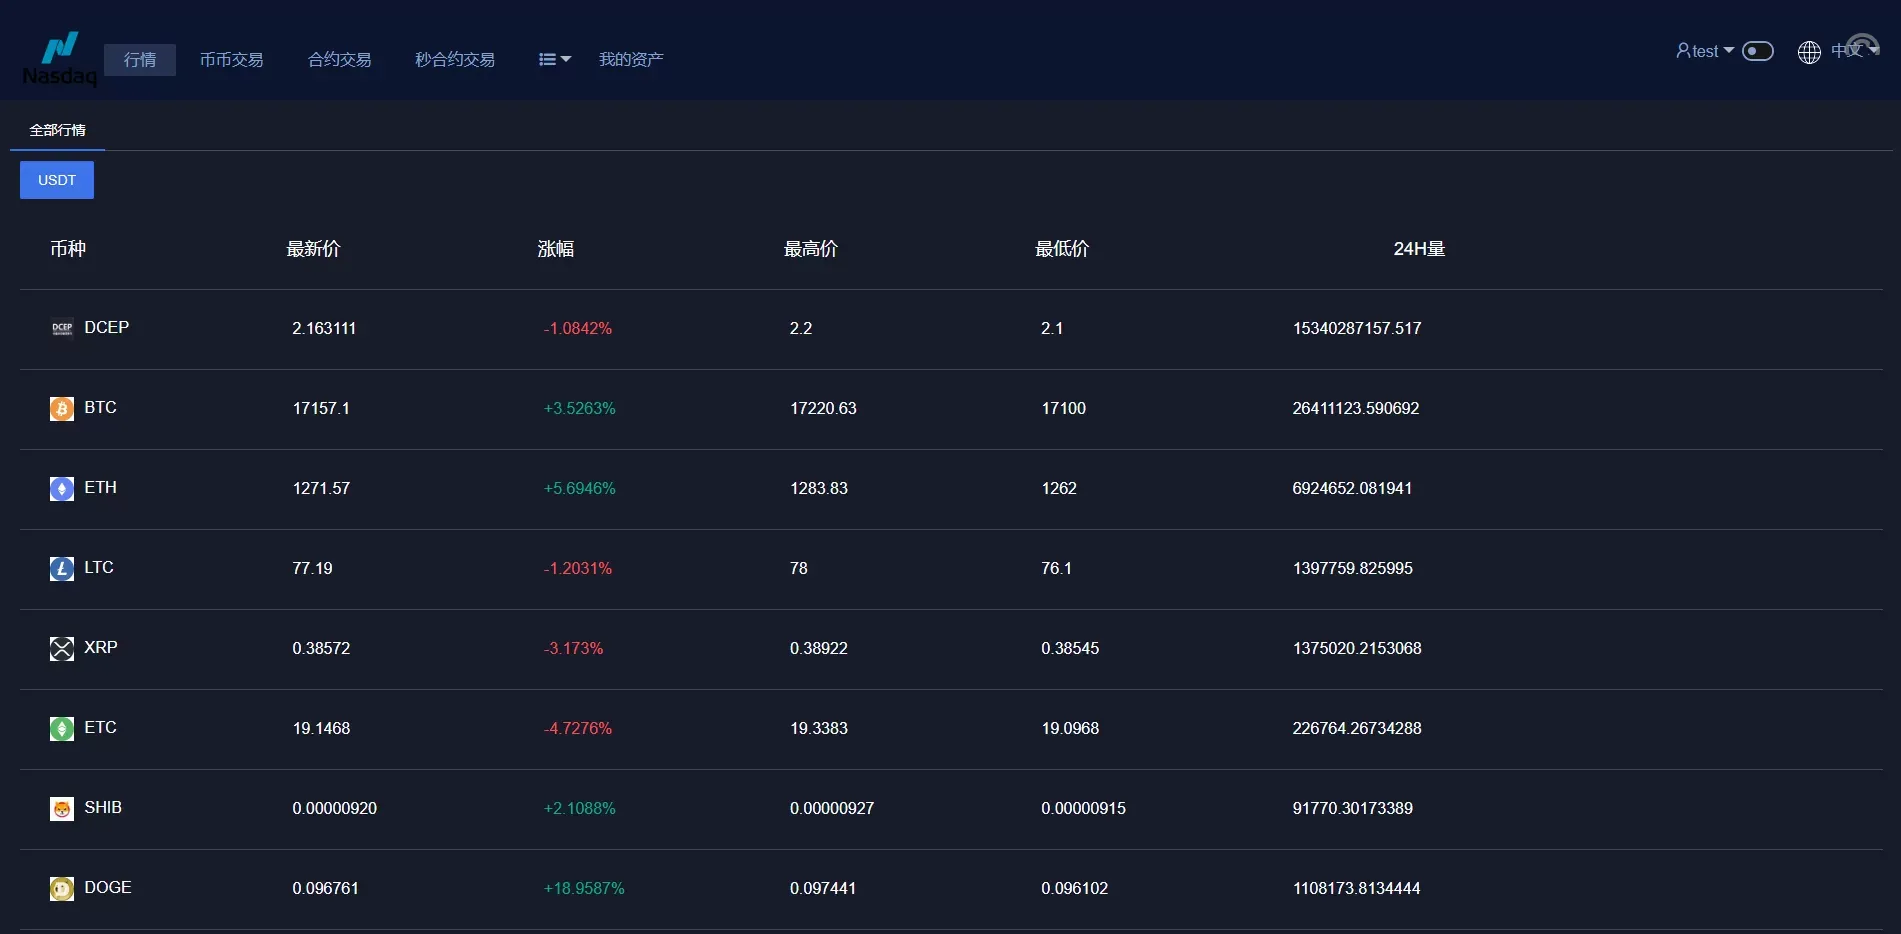Image resolution: width=1901 pixels, height=934 pixels.
Task: Click the Bitcoin BTC coin icon
Action: [x=62, y=408]
